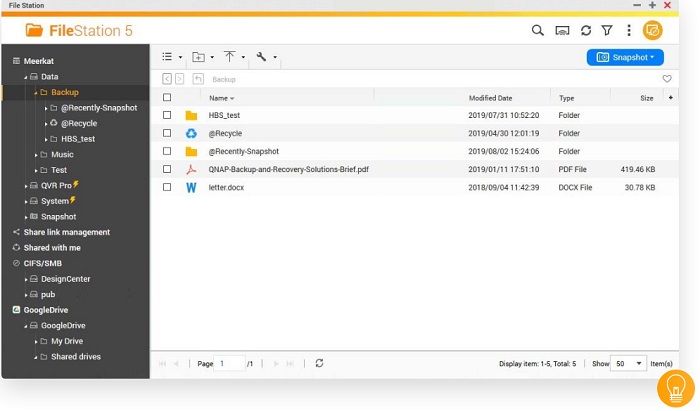
Task: Click the blue @Recycle icon in list
Action: point(191,133)
